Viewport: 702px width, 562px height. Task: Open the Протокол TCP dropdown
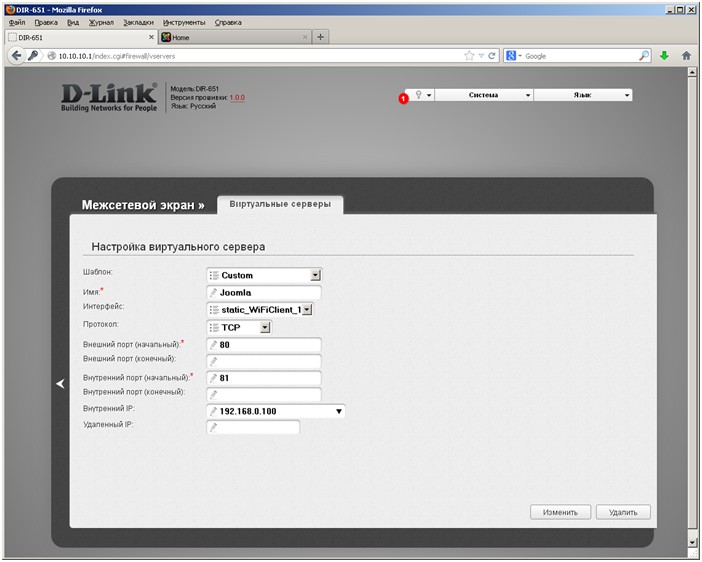(239, 328)
